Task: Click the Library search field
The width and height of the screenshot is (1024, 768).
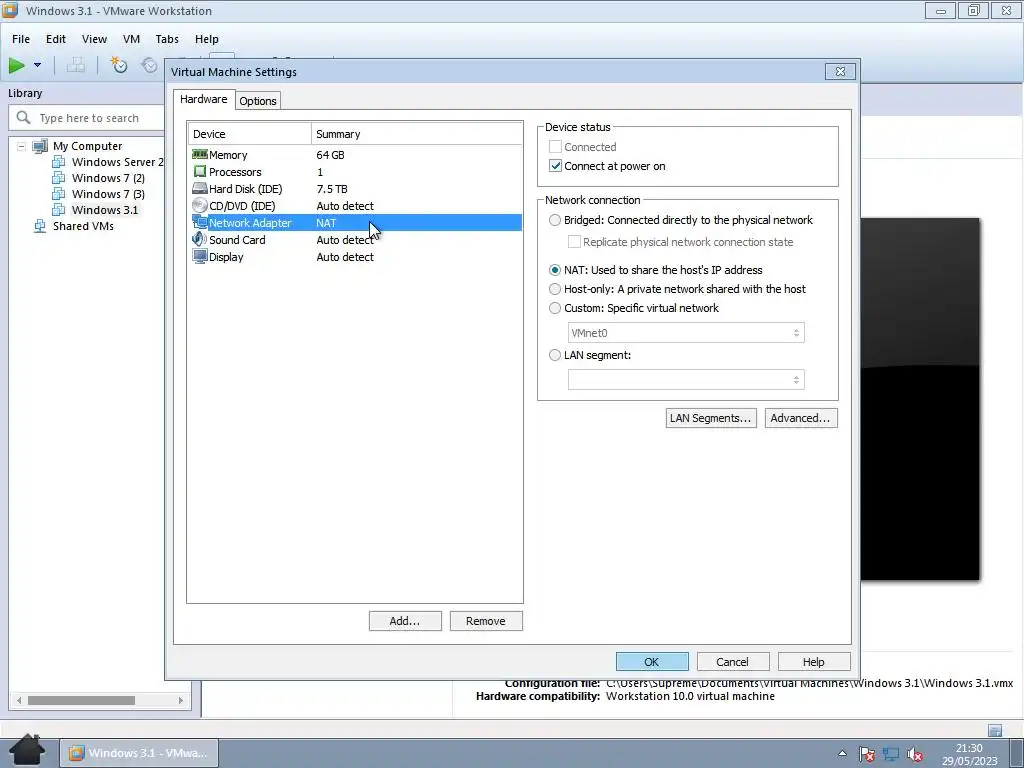Action: 88,118
